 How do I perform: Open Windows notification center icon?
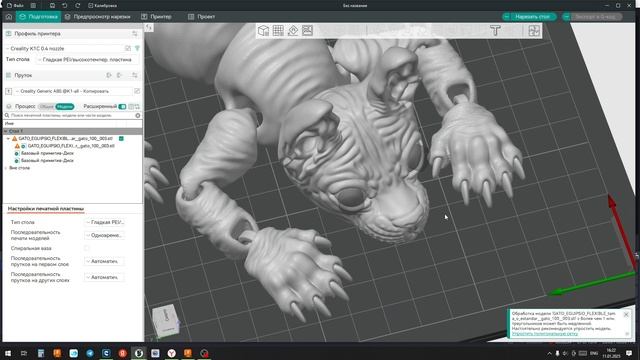point(629,353)
